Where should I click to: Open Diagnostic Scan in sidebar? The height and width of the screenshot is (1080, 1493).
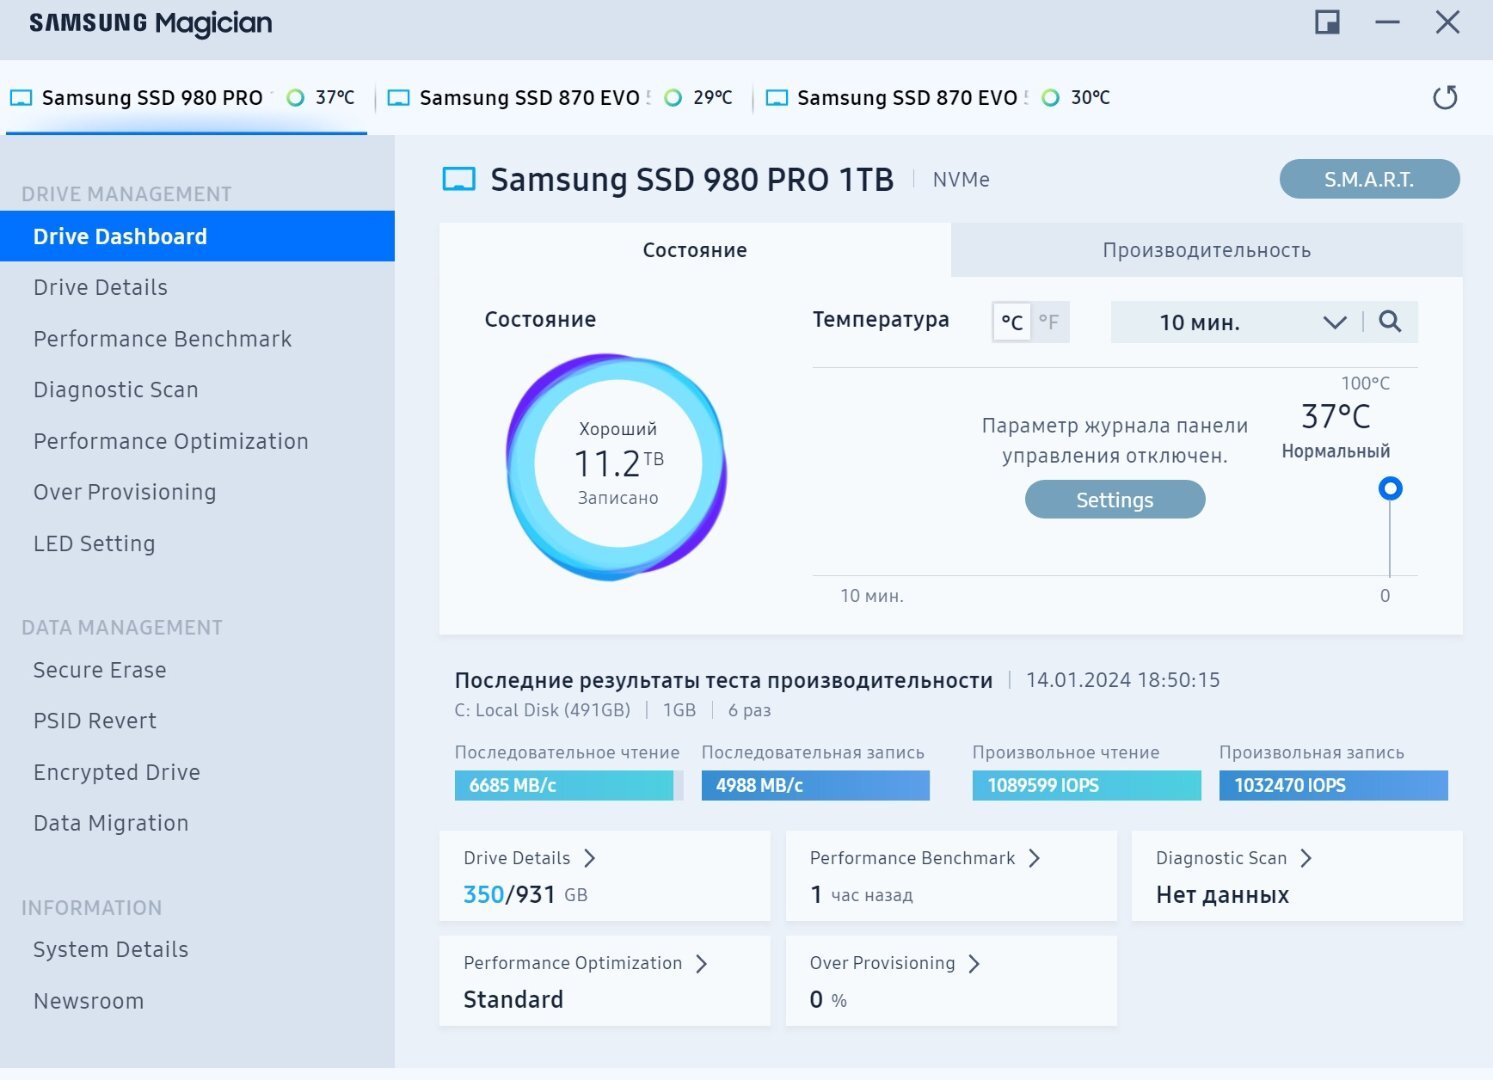pos(116,390)
